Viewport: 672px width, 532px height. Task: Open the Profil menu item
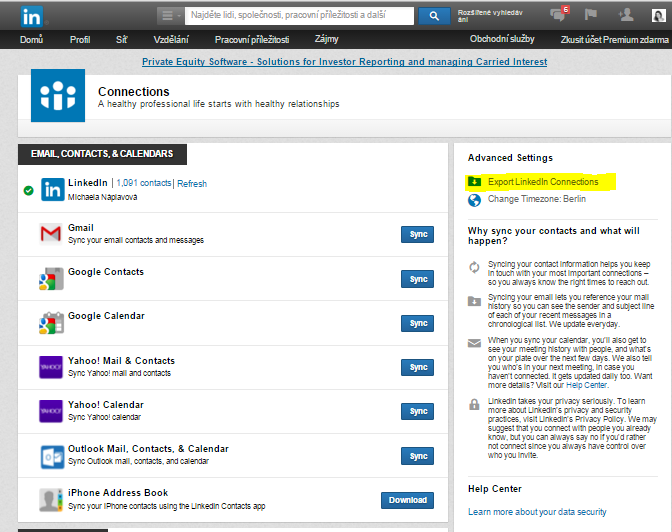80,40
